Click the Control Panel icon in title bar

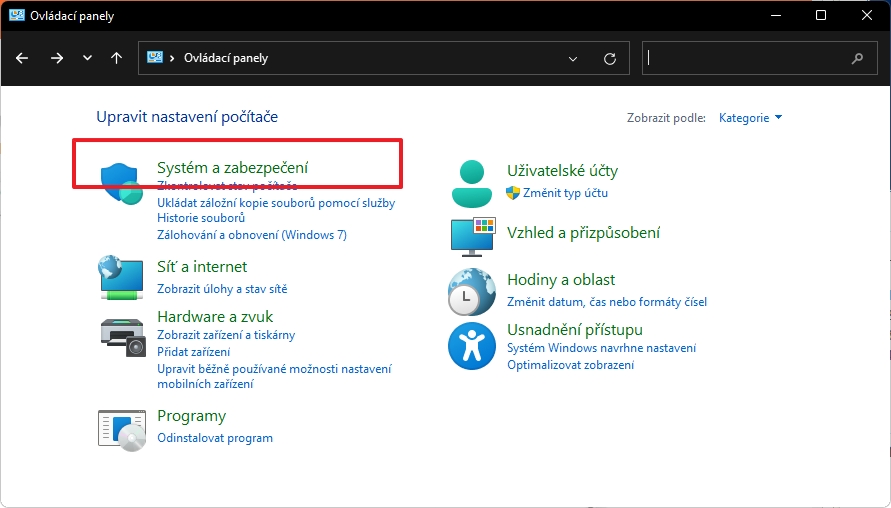tap(16, 15)
